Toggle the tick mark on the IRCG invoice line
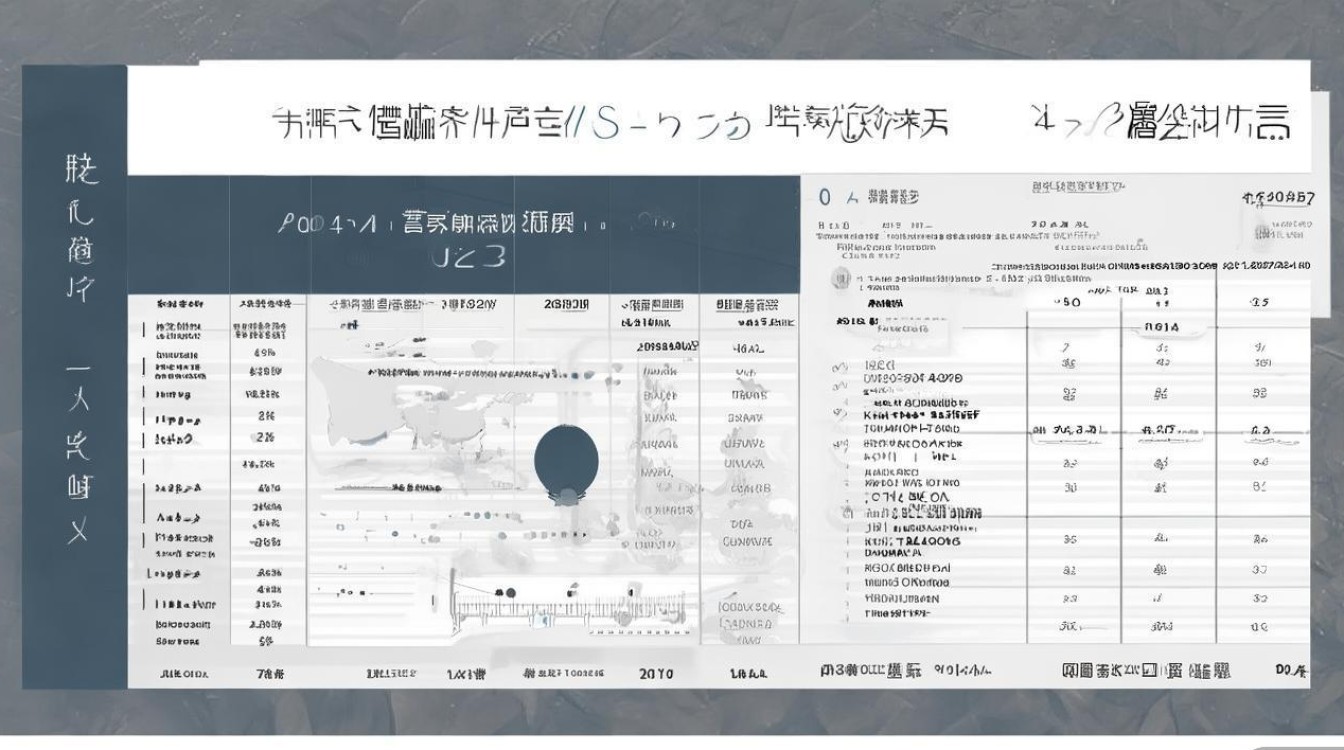This screenshot has width=1344, height=750. 838,365
